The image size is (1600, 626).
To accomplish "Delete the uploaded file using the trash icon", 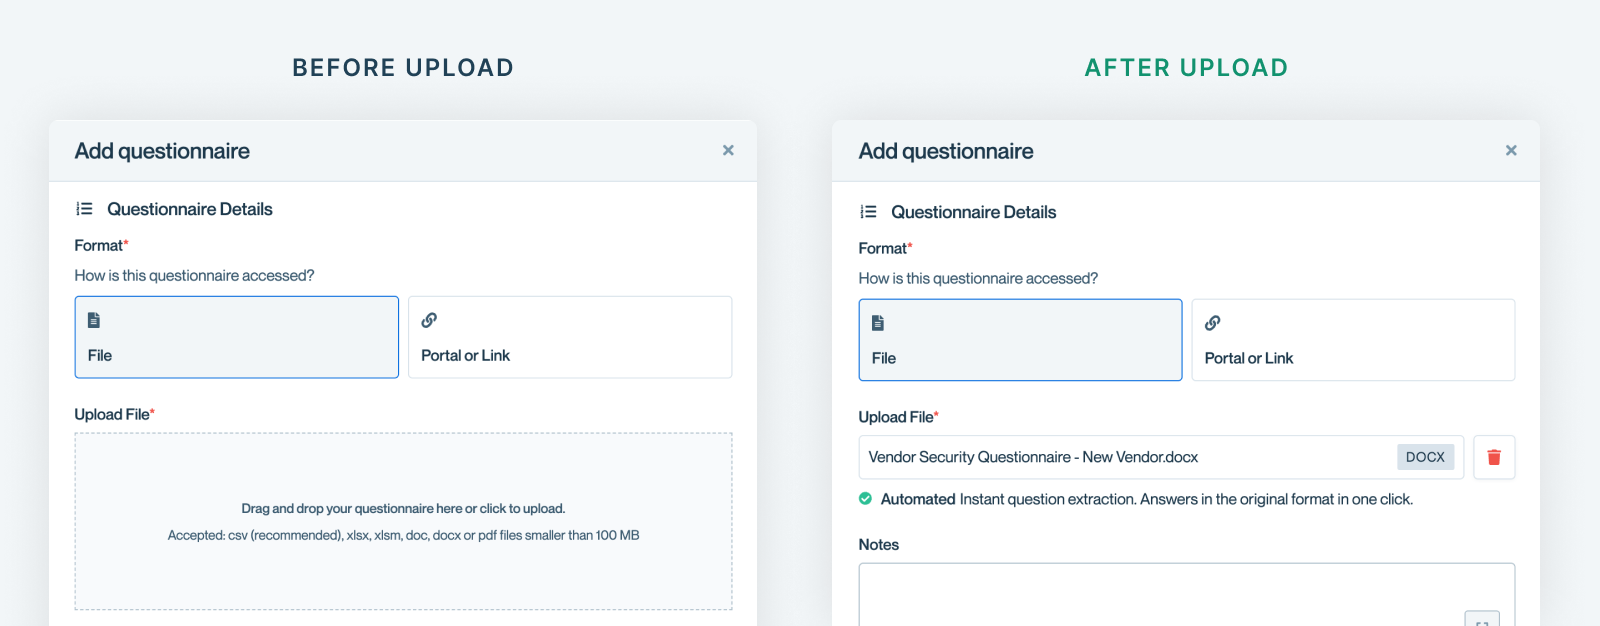I will (1494, 457).
